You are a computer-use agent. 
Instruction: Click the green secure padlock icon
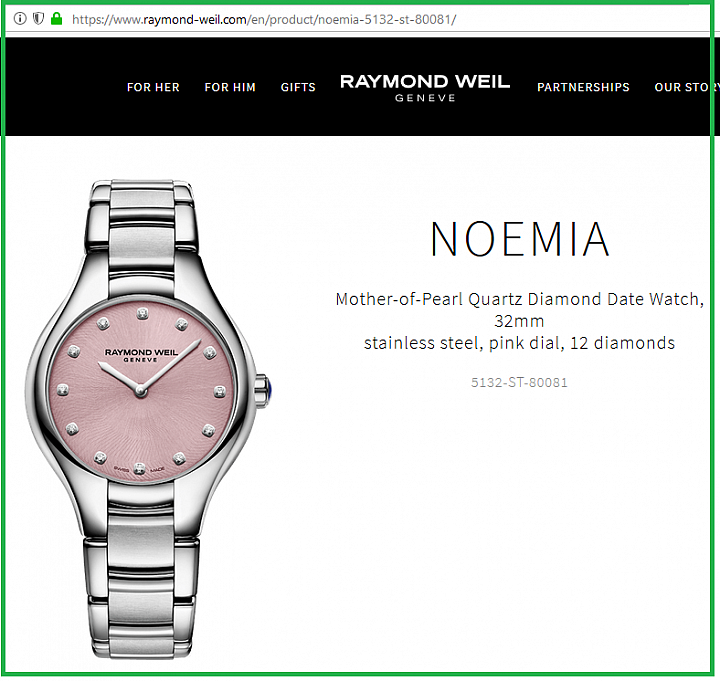pyautogui.click(x=56, y=19)
